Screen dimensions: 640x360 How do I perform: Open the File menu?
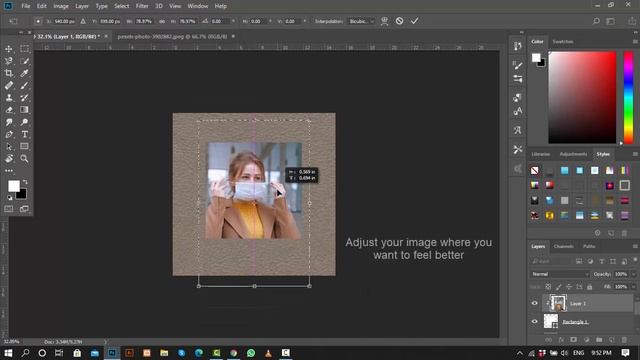point(26,6)
